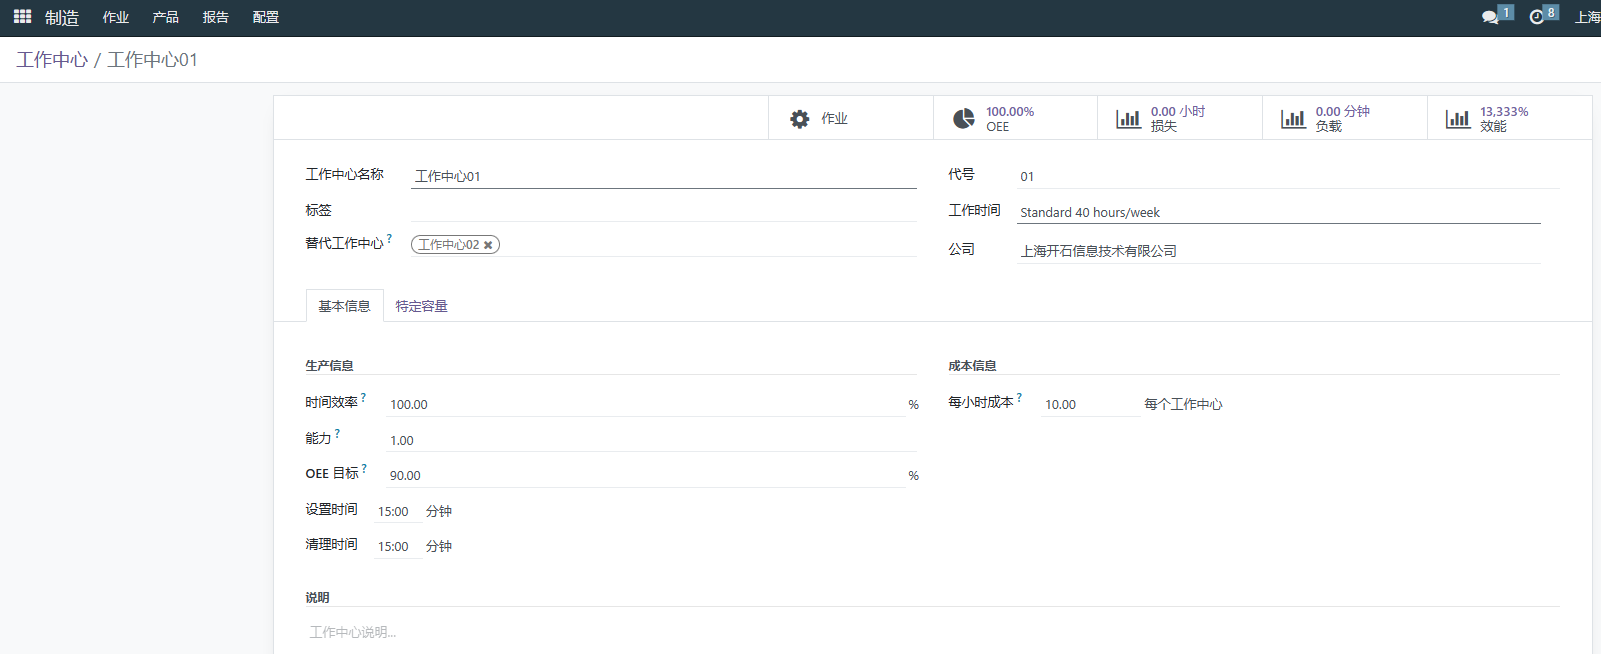Image resolution: width=1601 pixels, height=654 pixels.
Task: Show help tooltip for 时间效率
Action: [x=363, y=398]
